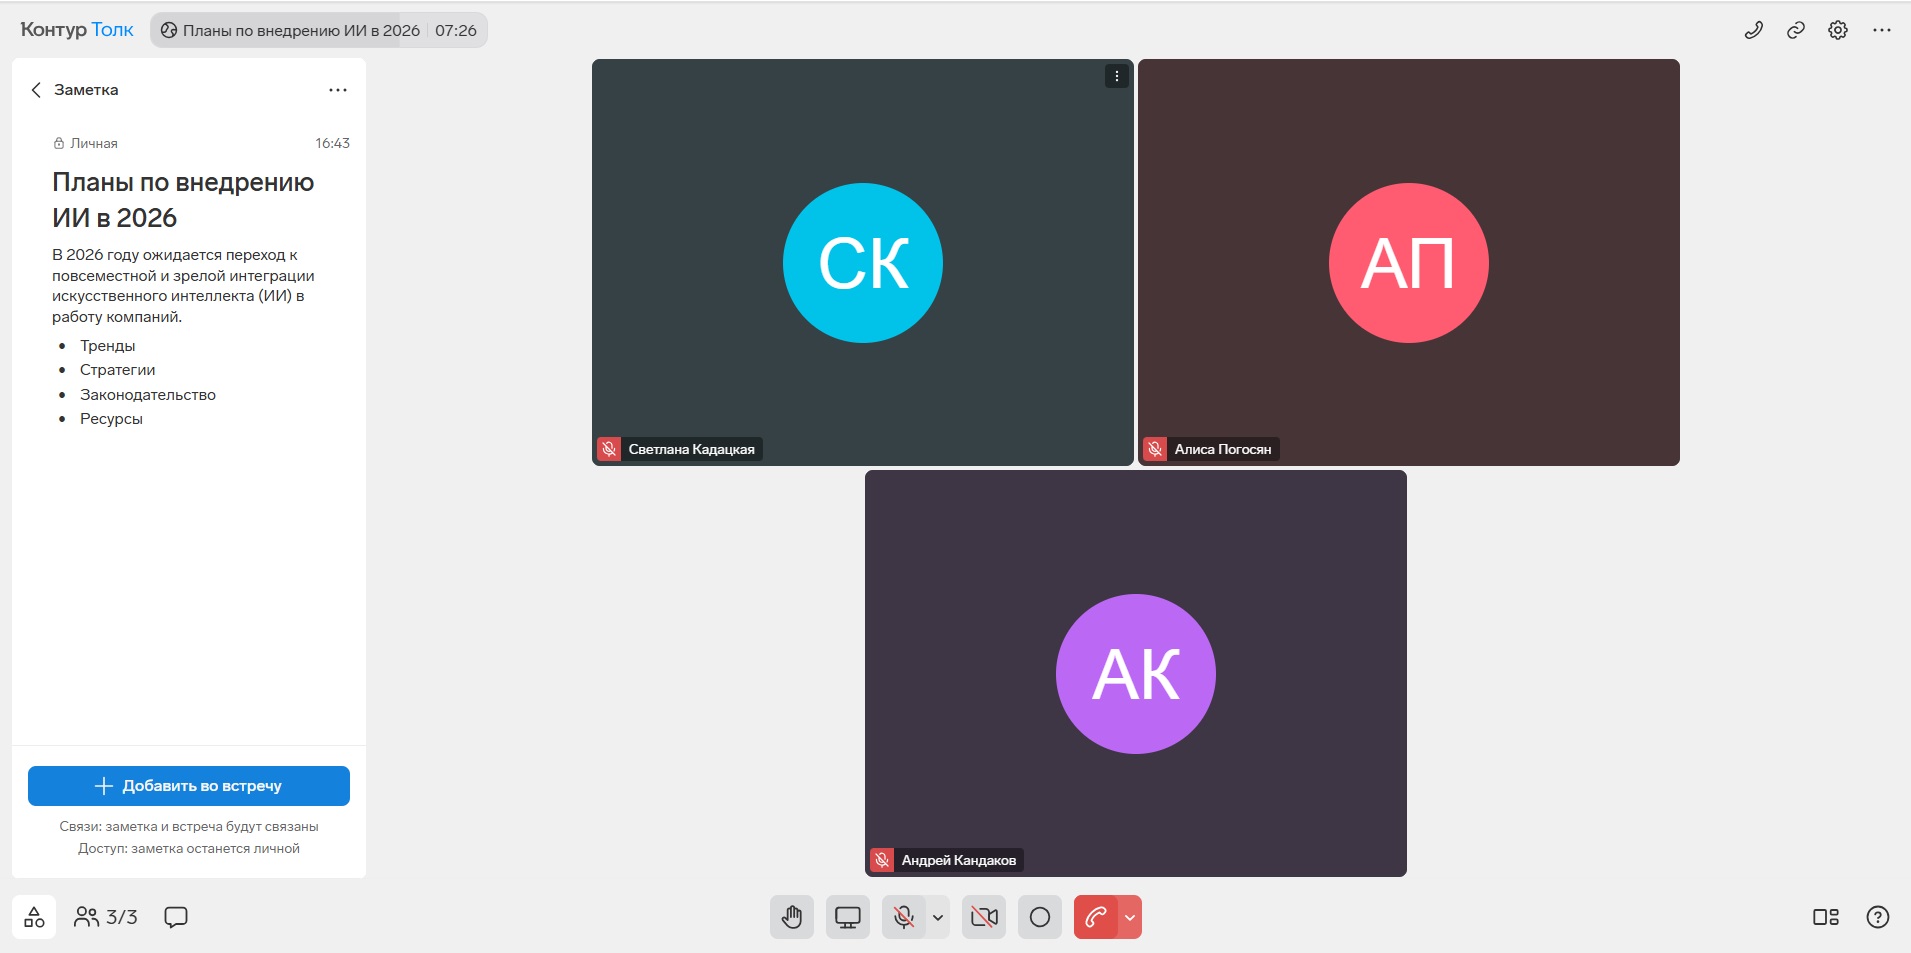Click the phone dial-in icon
The height and width of the screenshot is (953, 1911).
(x=1754, y=30)
